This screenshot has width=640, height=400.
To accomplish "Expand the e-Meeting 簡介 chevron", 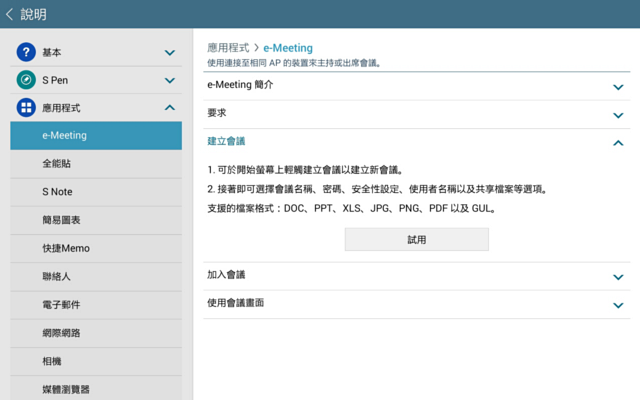I will (618, 87).
